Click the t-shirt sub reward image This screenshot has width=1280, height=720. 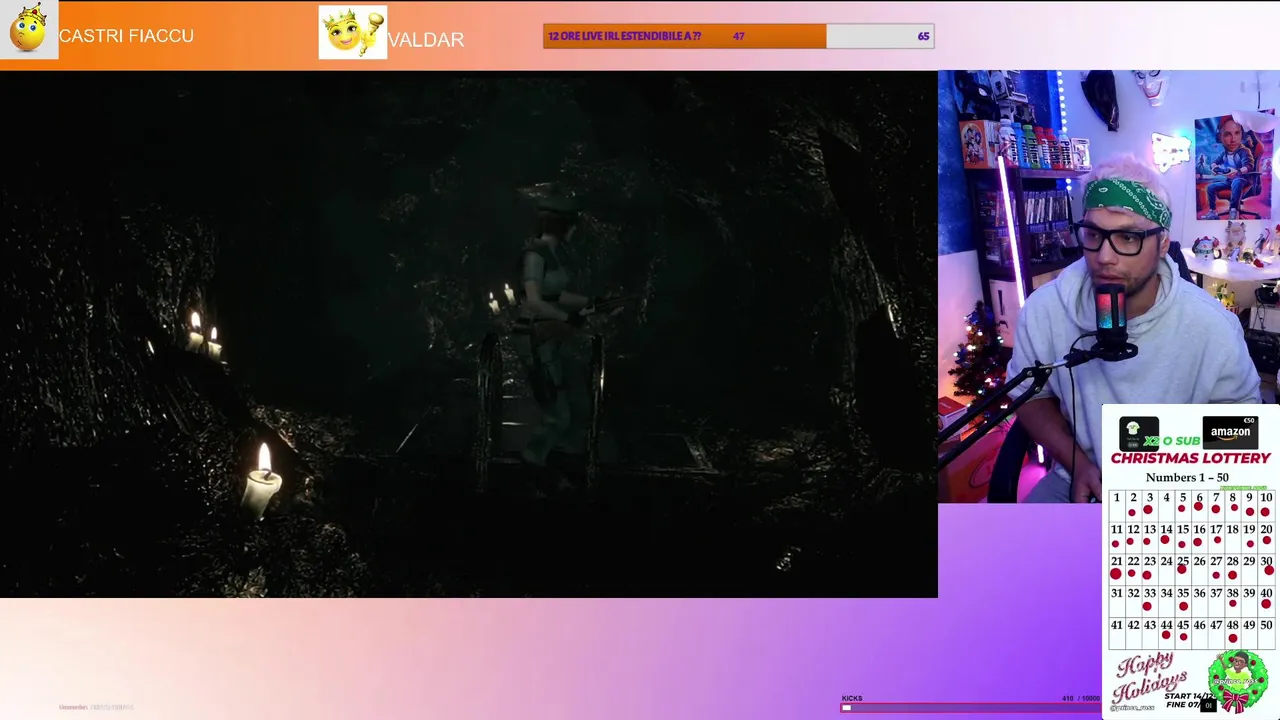(1138, 433)
